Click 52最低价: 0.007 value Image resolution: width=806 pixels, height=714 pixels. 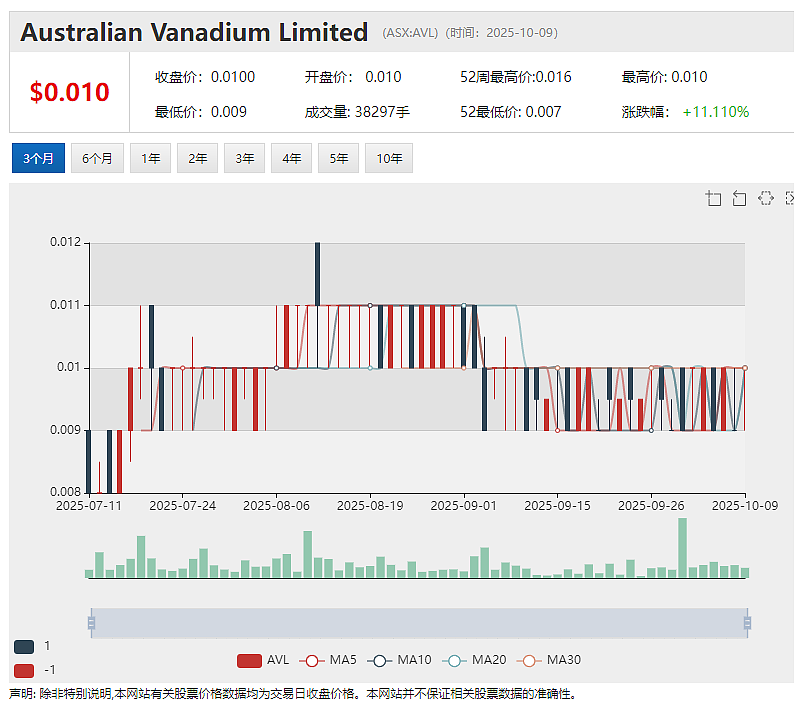[x=510, y=112]
